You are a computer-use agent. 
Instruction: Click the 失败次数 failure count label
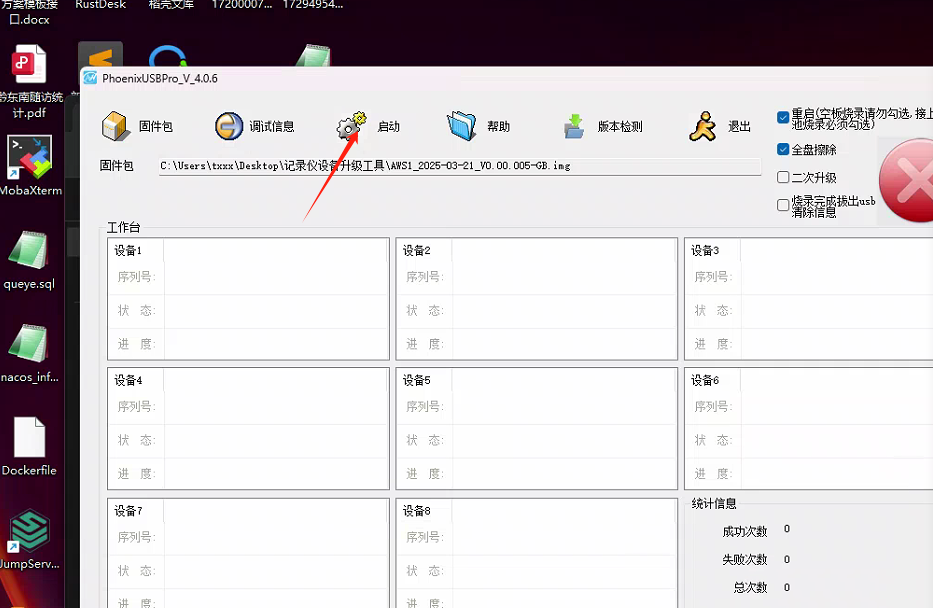click(x=745, y=559)
